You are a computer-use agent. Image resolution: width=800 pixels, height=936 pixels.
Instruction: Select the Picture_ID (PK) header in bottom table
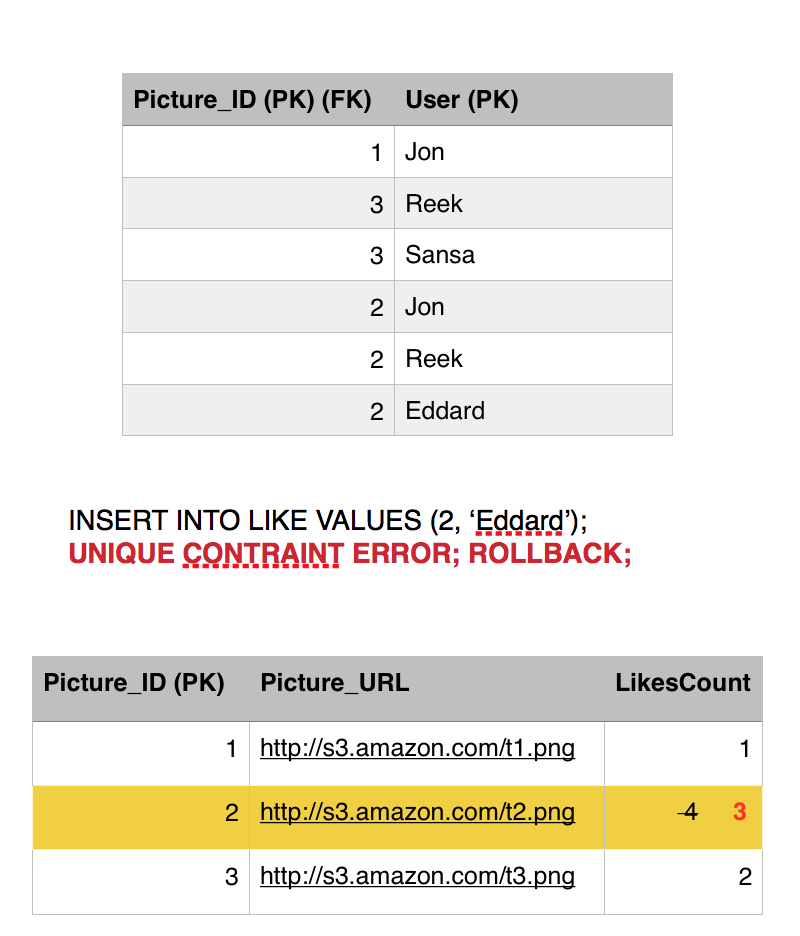[x=134, y=683]
